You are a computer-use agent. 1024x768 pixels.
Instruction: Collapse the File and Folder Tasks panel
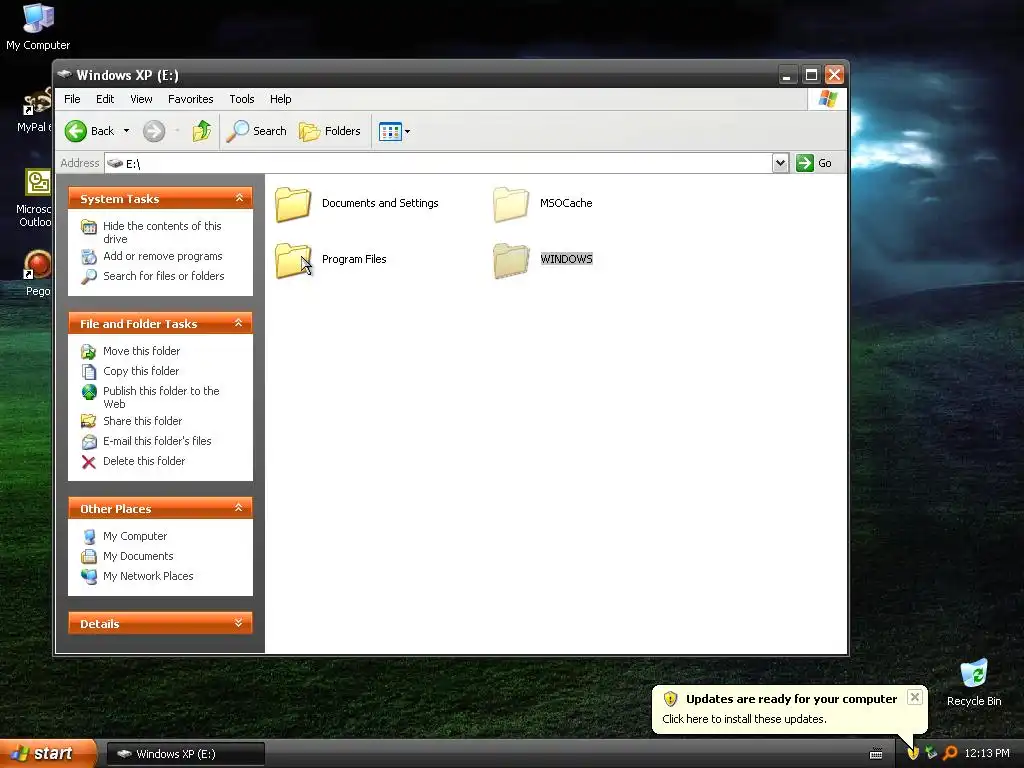pos(239,323)
